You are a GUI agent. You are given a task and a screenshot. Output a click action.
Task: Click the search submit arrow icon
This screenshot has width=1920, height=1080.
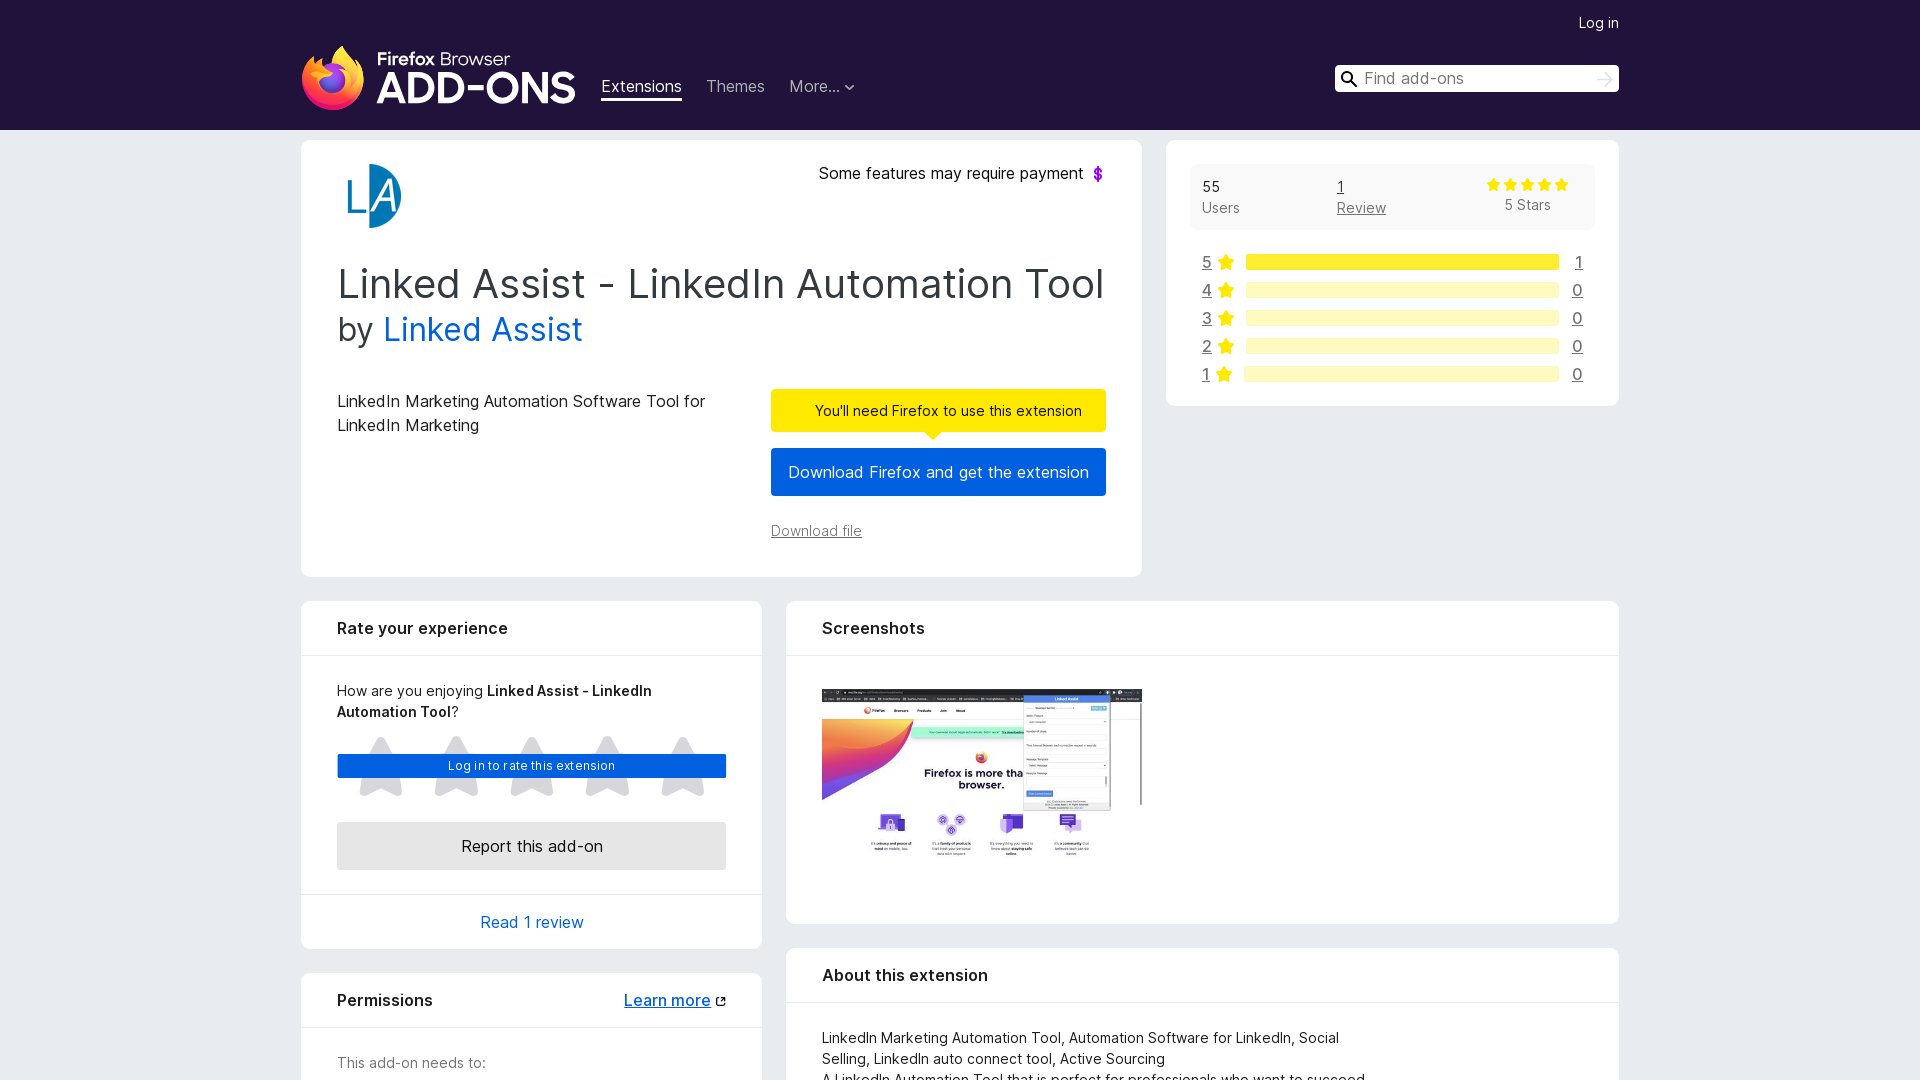[1604, 79]
